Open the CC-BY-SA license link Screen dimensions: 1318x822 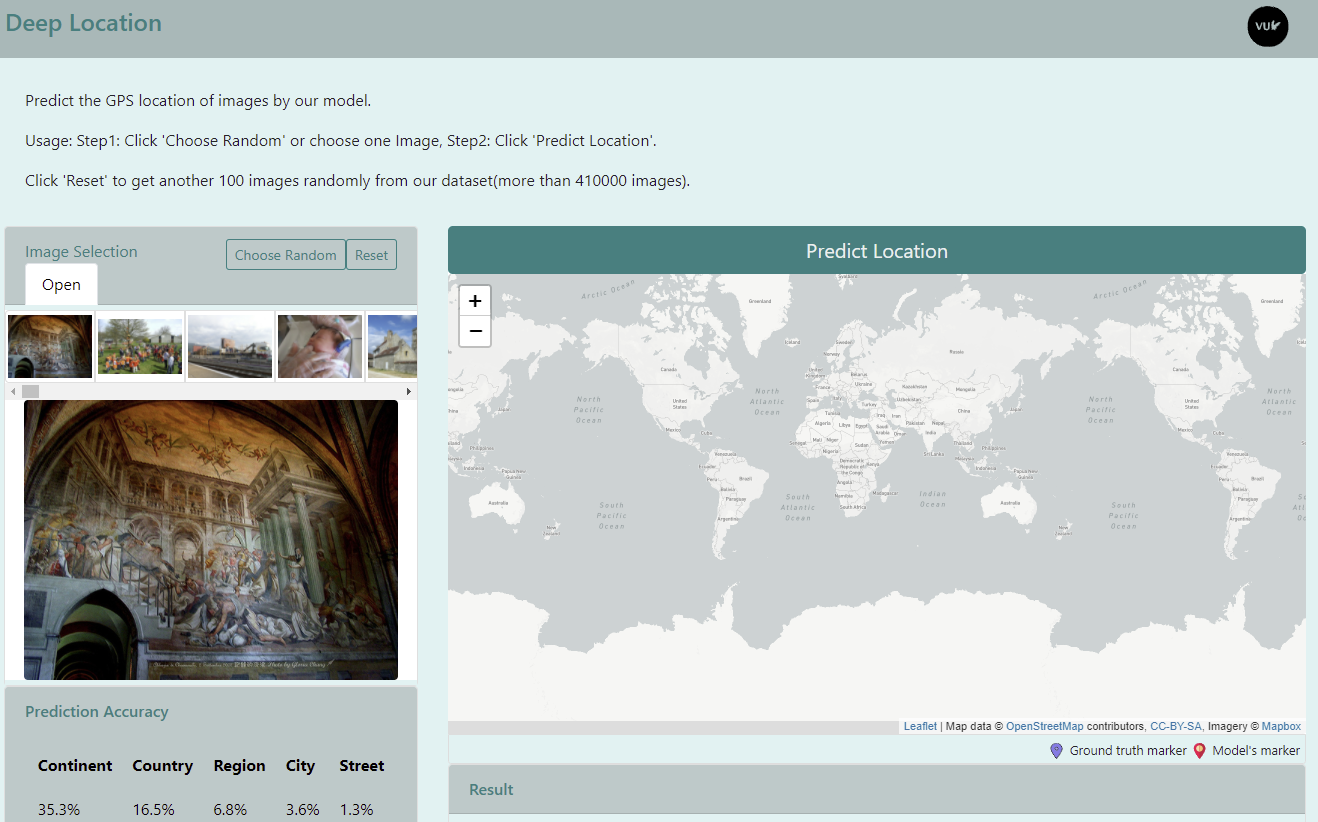tap(1176, 726)
